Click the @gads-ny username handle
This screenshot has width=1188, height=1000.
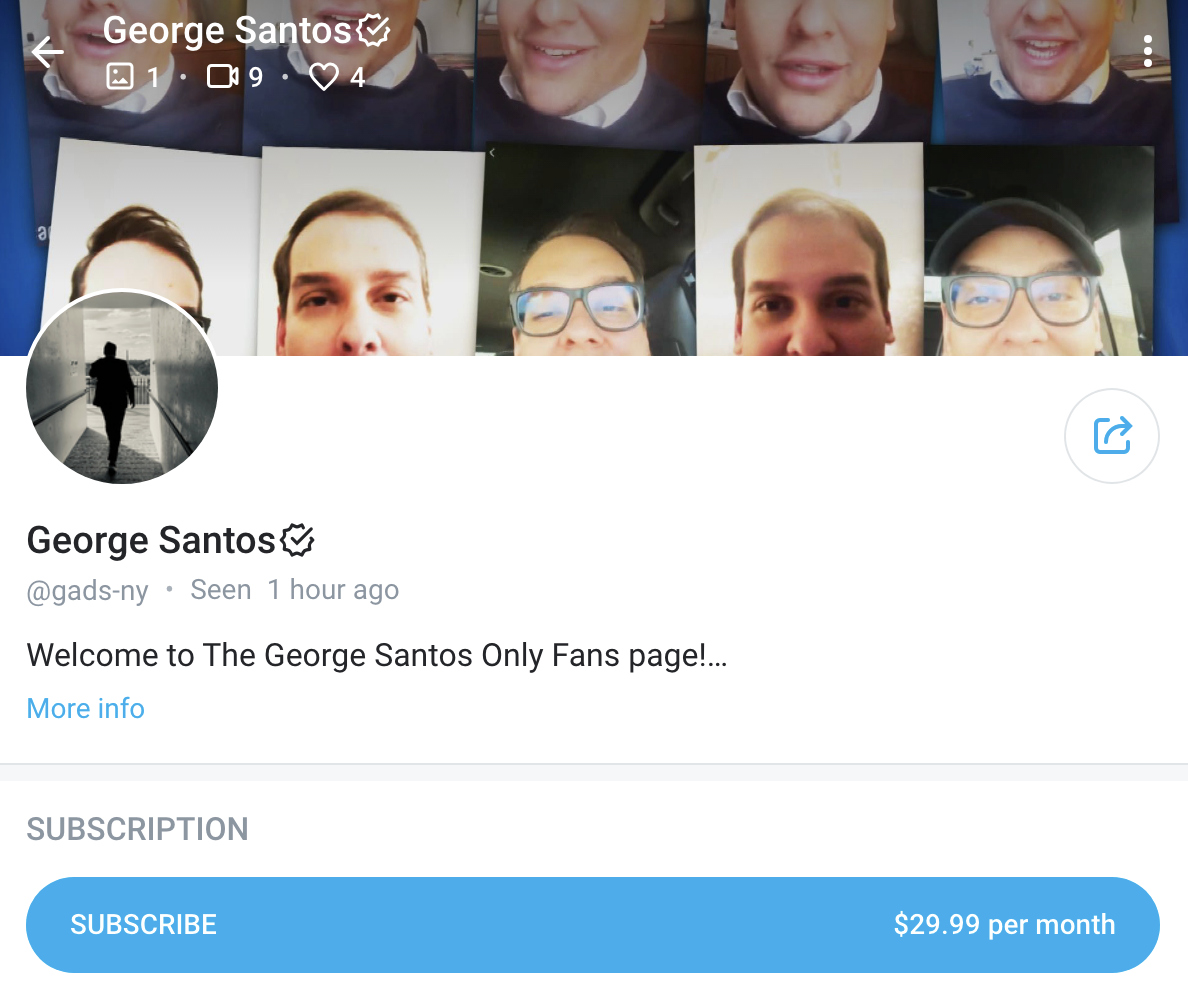[x=87, y=591]
